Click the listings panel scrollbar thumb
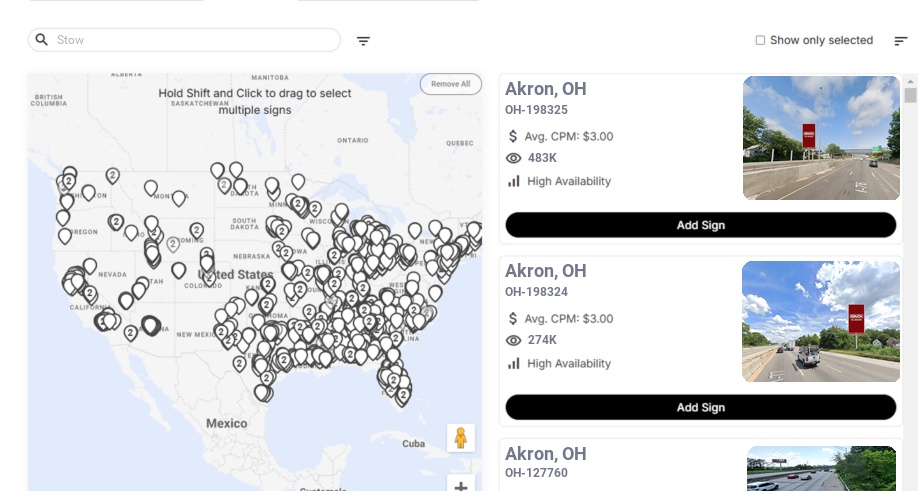920x491 pixels. (x=910, y=95)
